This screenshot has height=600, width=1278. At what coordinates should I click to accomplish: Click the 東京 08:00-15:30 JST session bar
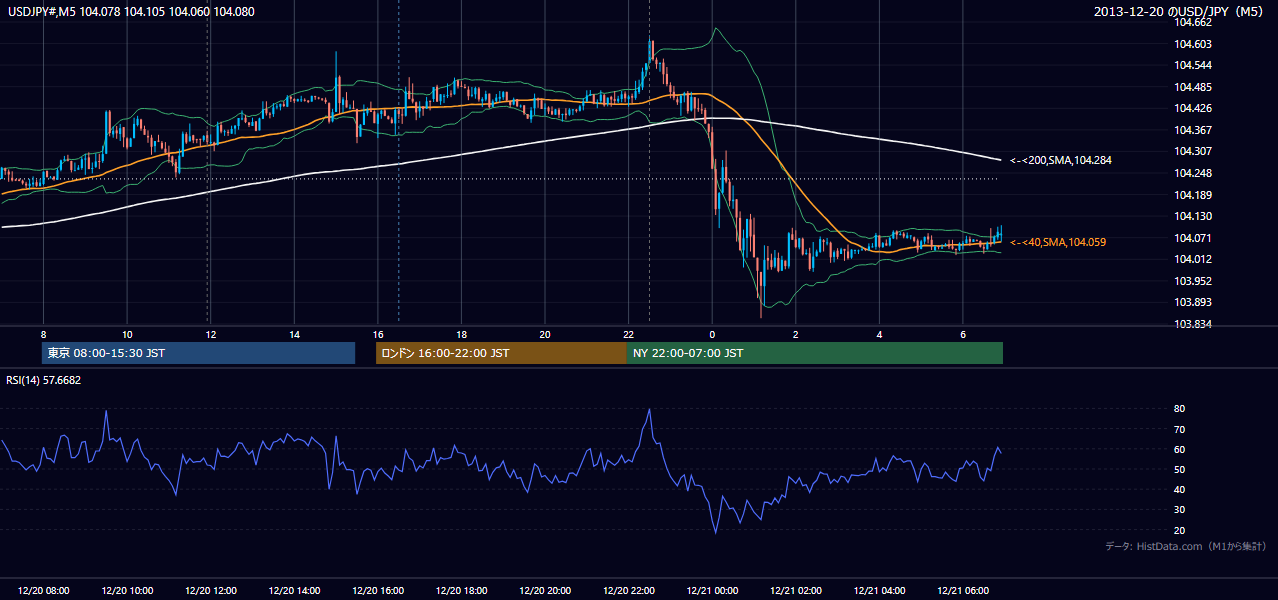(199, 353)
